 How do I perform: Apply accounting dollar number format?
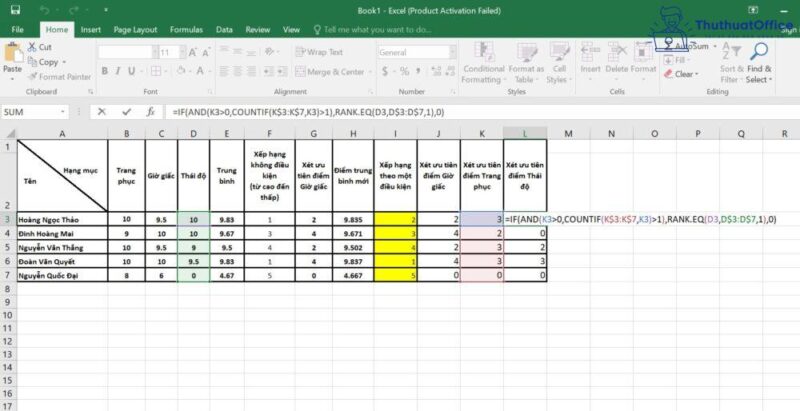385,71
